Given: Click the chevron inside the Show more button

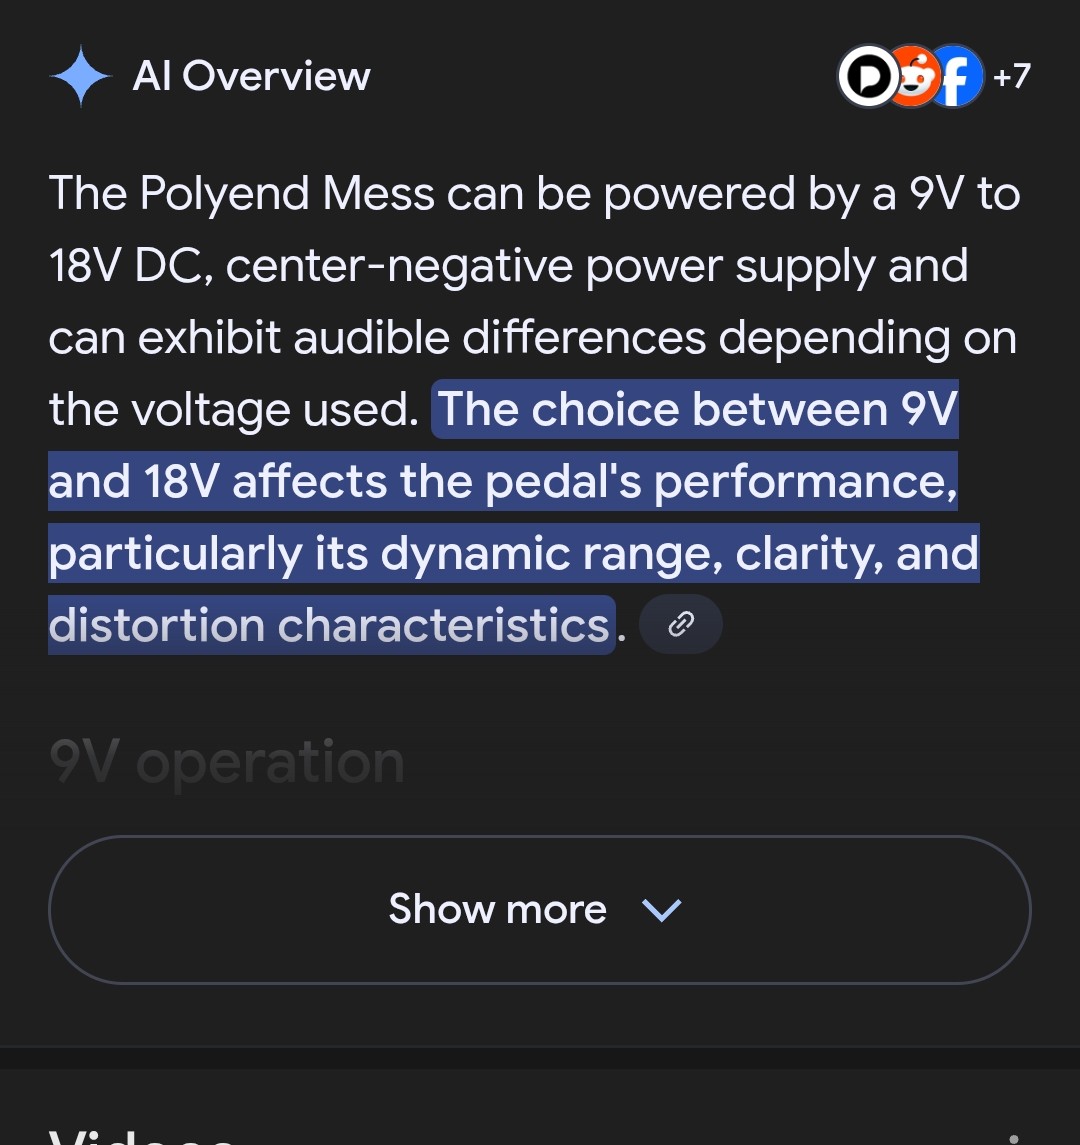Looking at the screenshot, I should [x=660, y=910].
